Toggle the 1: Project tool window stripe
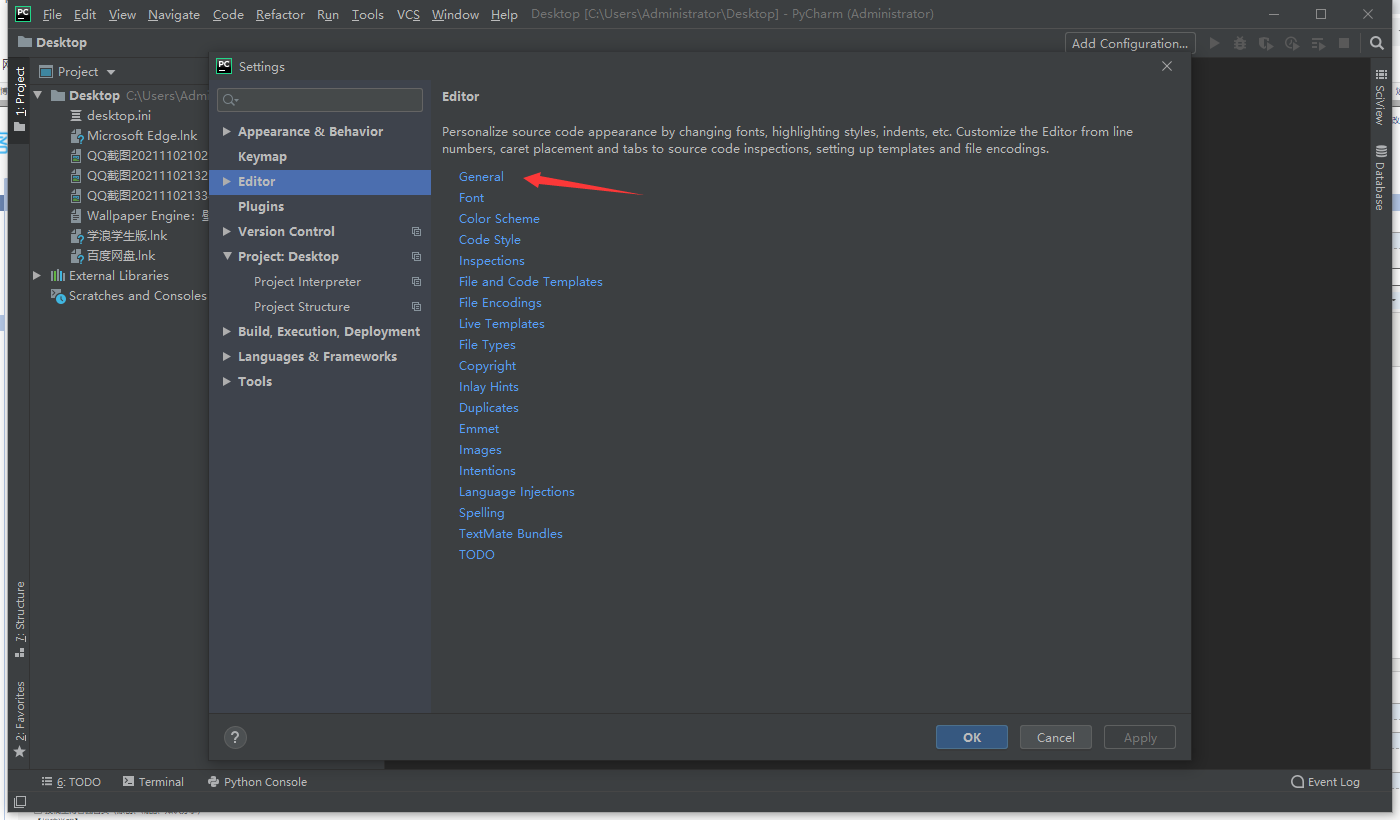 coord(19,100)
